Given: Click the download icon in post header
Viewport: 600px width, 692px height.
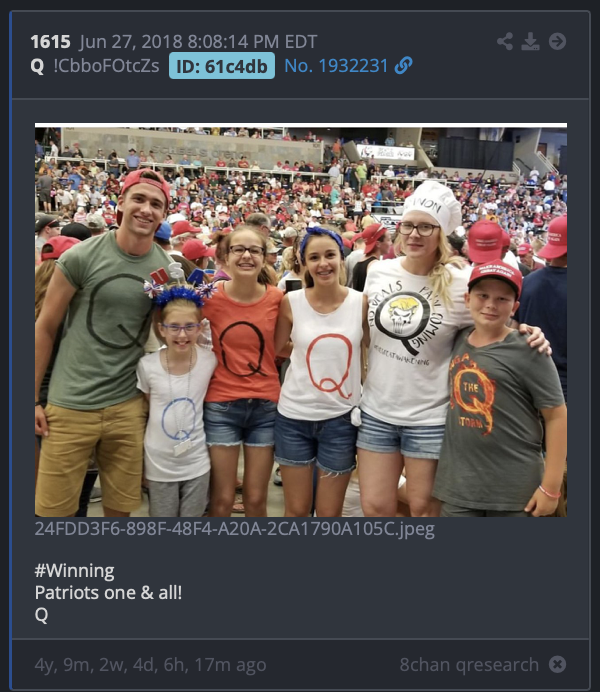Looking at the screenshot, I should [x=530, y=41].
